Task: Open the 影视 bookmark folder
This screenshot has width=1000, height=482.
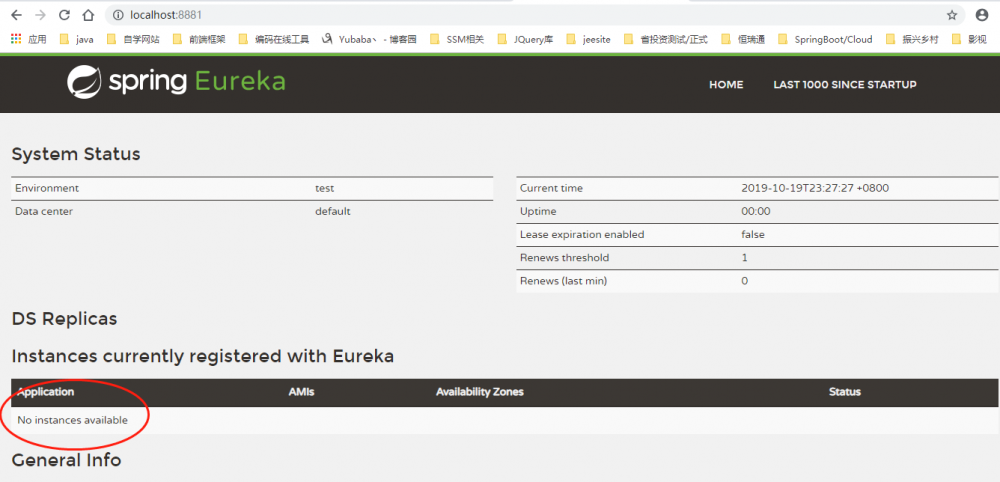Action: point(969,40)
